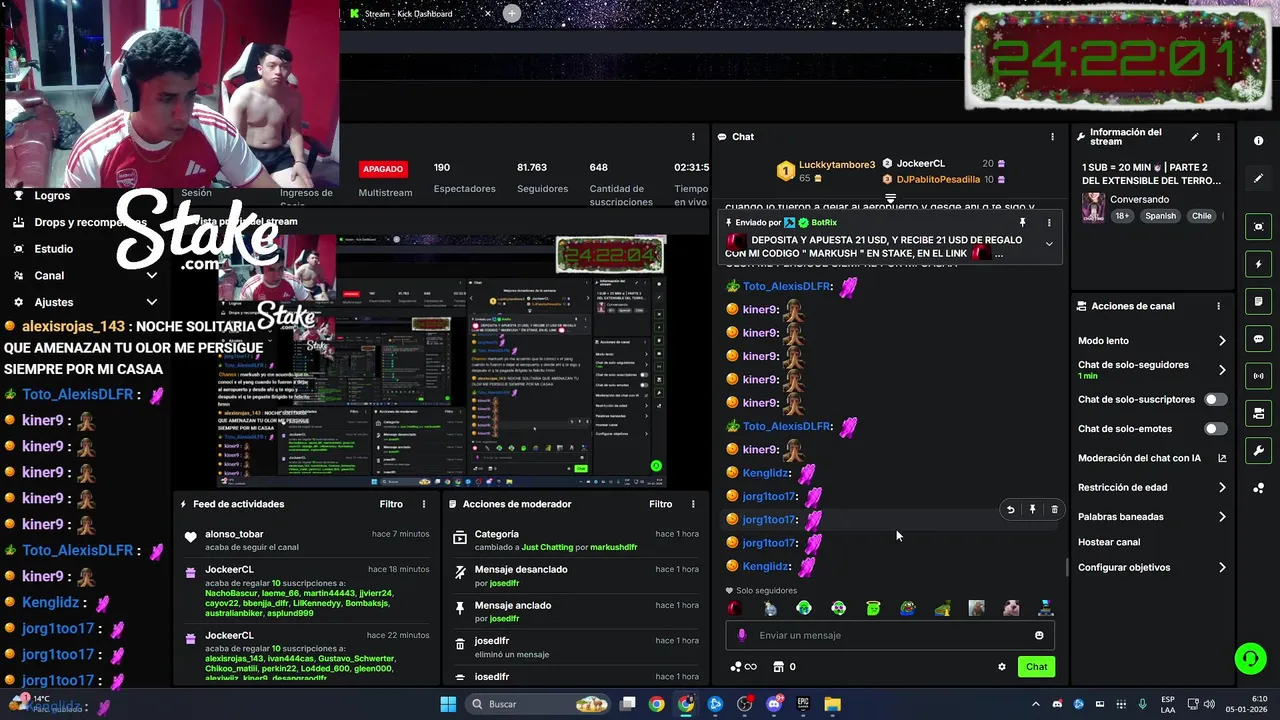Open pinned message three-dot menu
1280x720 pixels.
pos(1049,222)
